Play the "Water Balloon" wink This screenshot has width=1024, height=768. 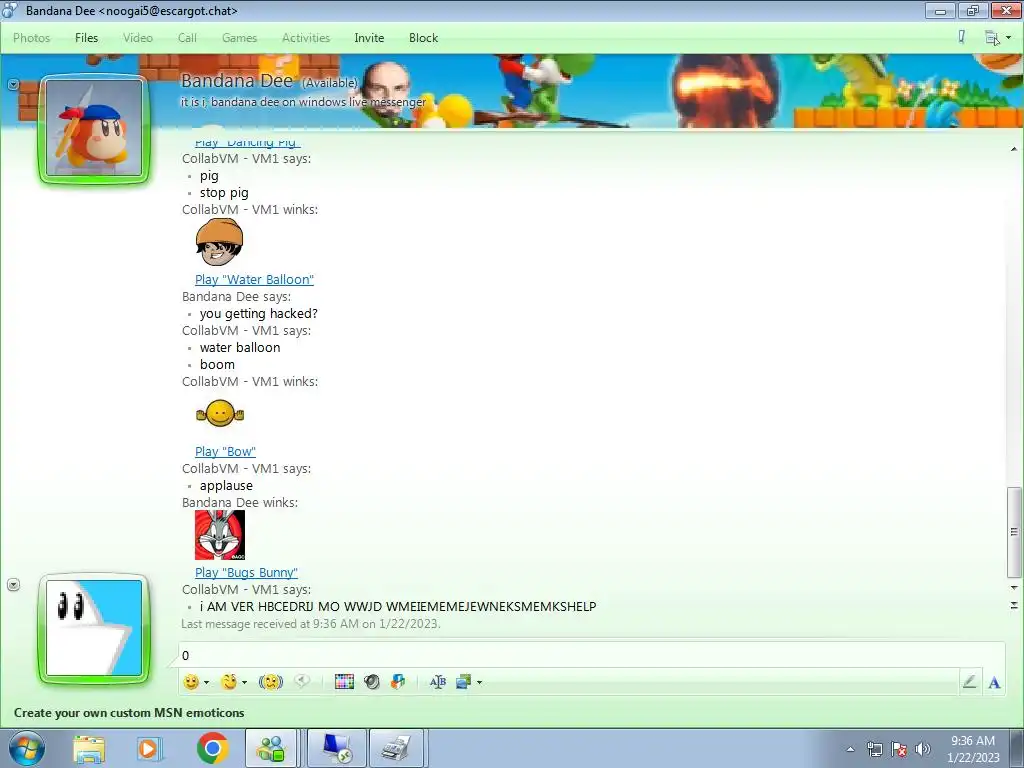[254, 280]
